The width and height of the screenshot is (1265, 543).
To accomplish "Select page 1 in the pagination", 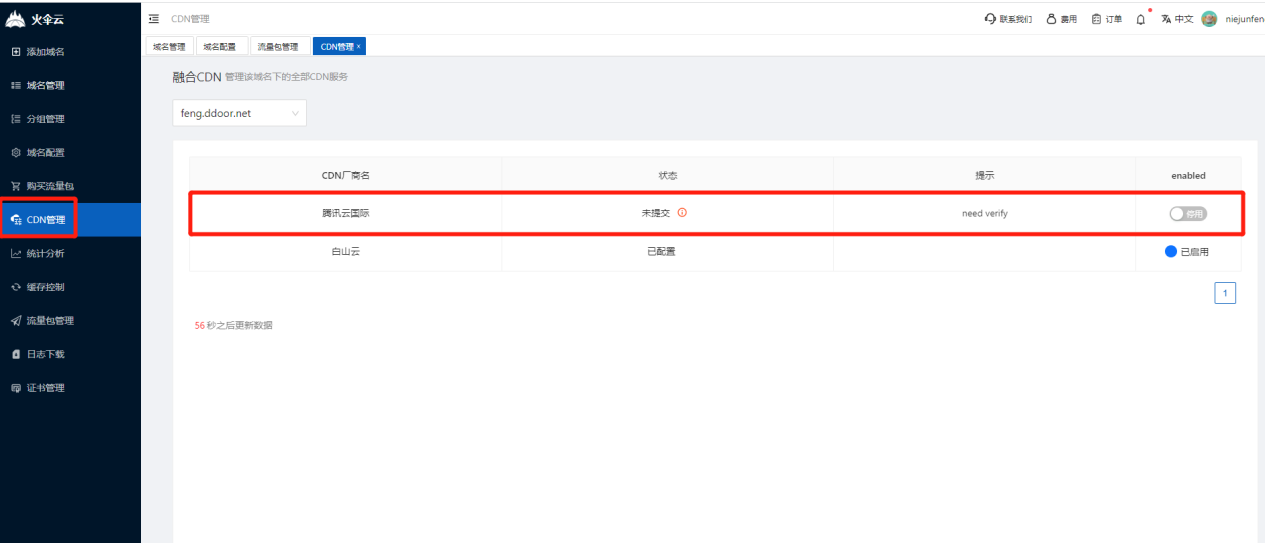I will [x=1225, y=293].
